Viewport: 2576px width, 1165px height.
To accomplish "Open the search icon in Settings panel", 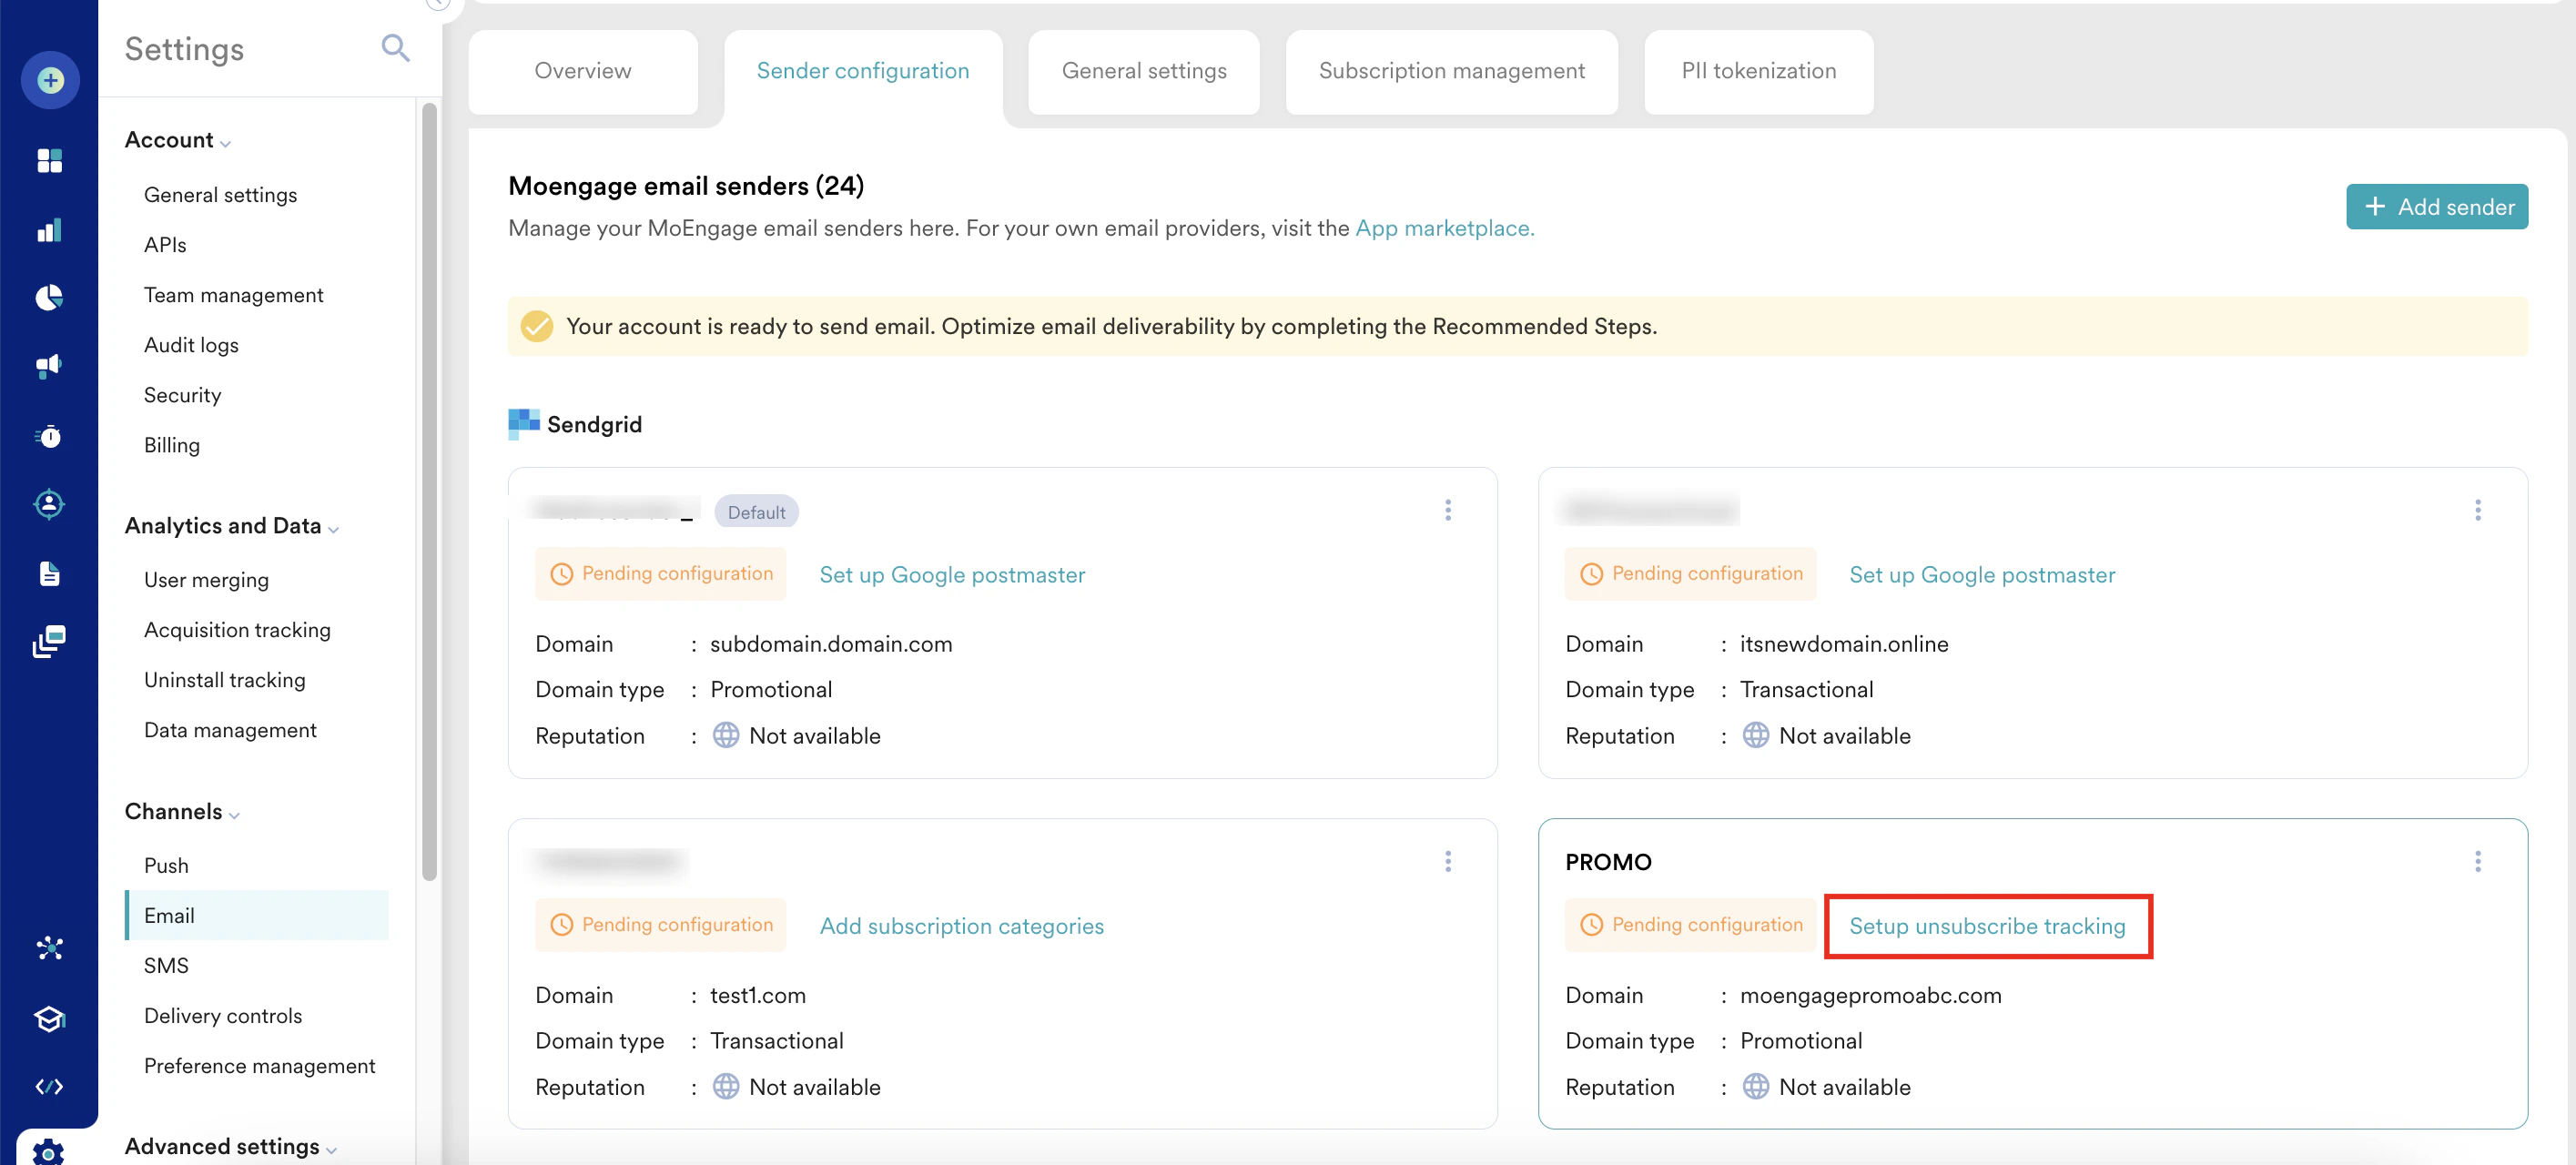I will pos(395,48).
